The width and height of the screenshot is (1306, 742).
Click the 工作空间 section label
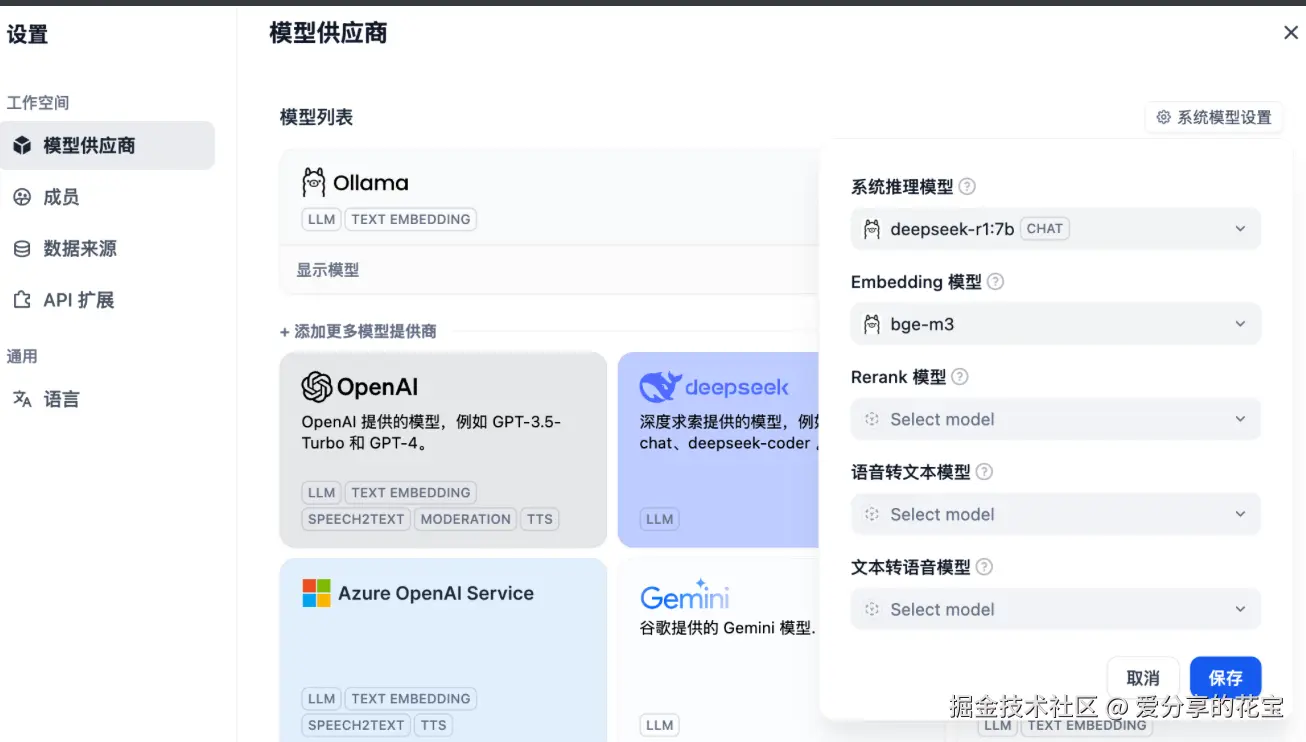(38, 103)
